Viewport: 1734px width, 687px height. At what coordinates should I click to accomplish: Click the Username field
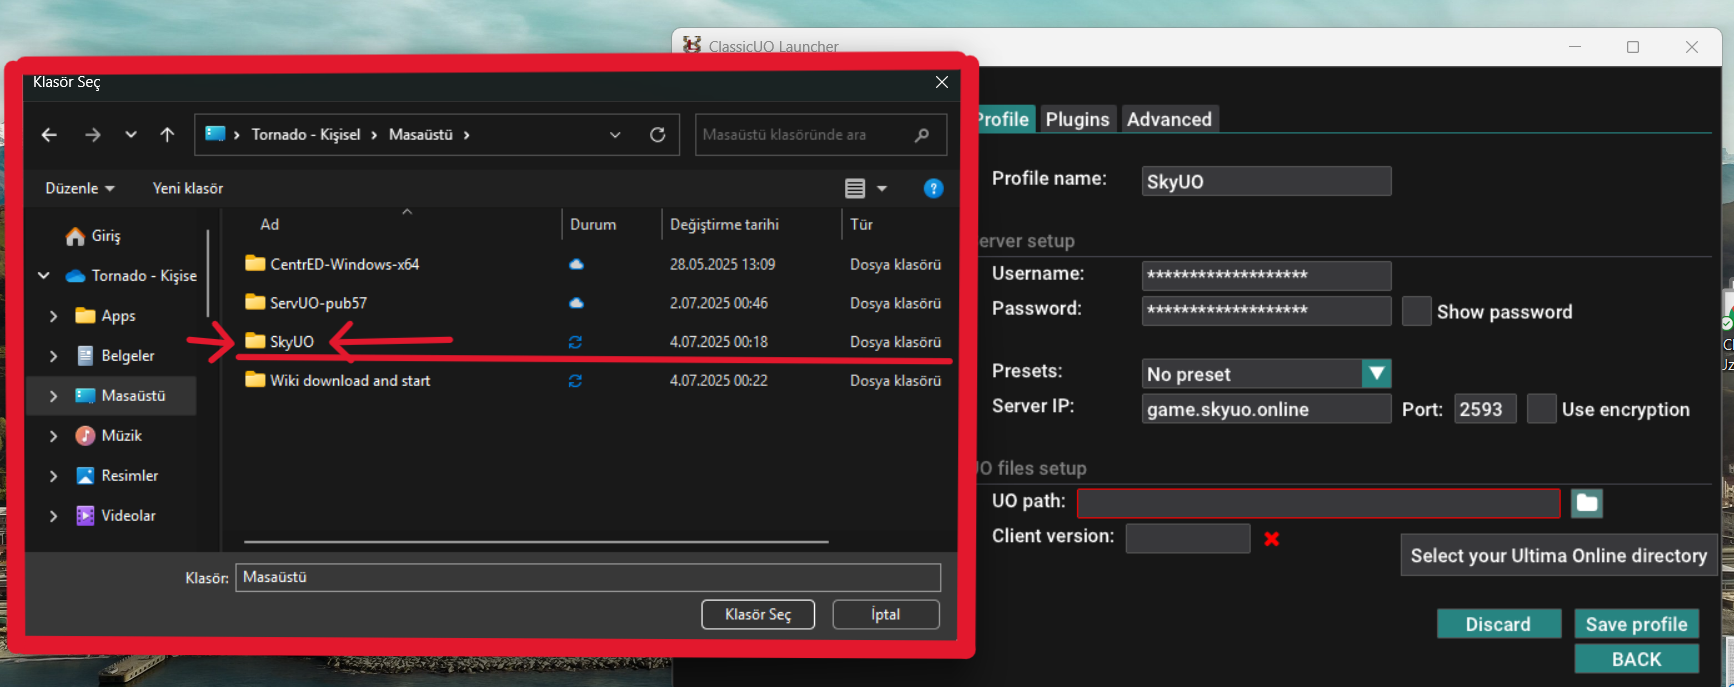click(1266, 275)
